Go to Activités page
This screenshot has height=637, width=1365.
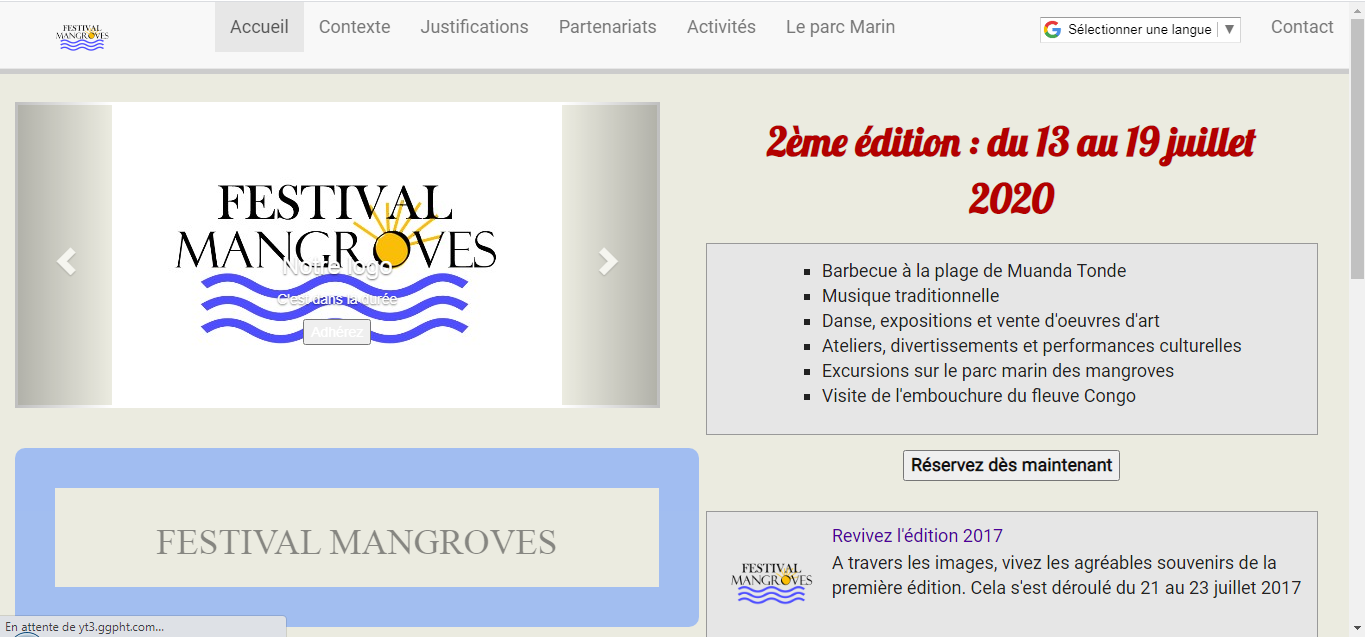pyautogui.click(x=721, y=27)
